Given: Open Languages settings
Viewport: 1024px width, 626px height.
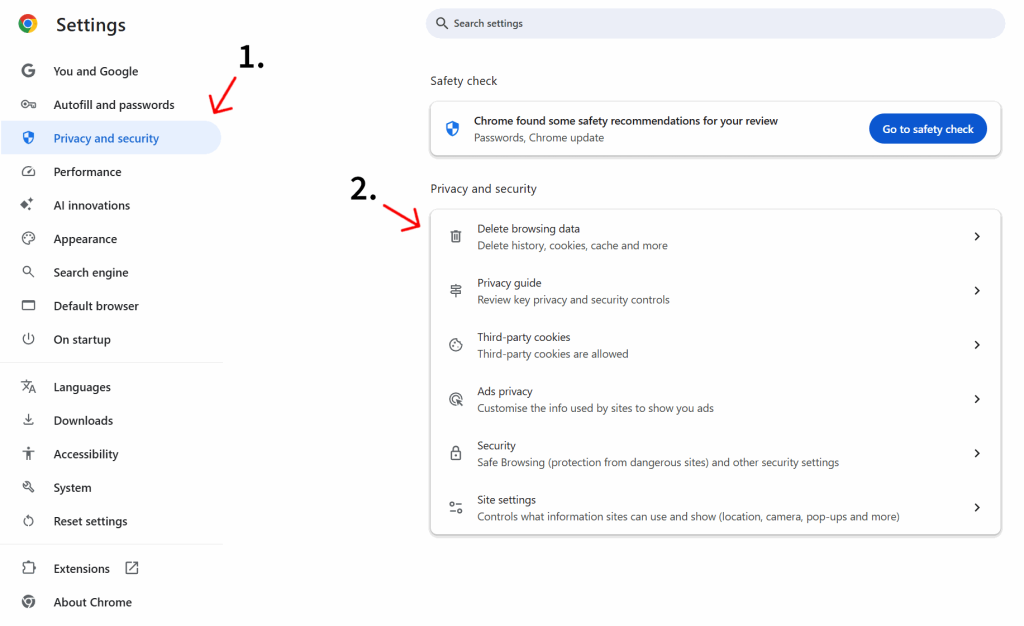Looking at the screenshot, I should tap(82, 387).
